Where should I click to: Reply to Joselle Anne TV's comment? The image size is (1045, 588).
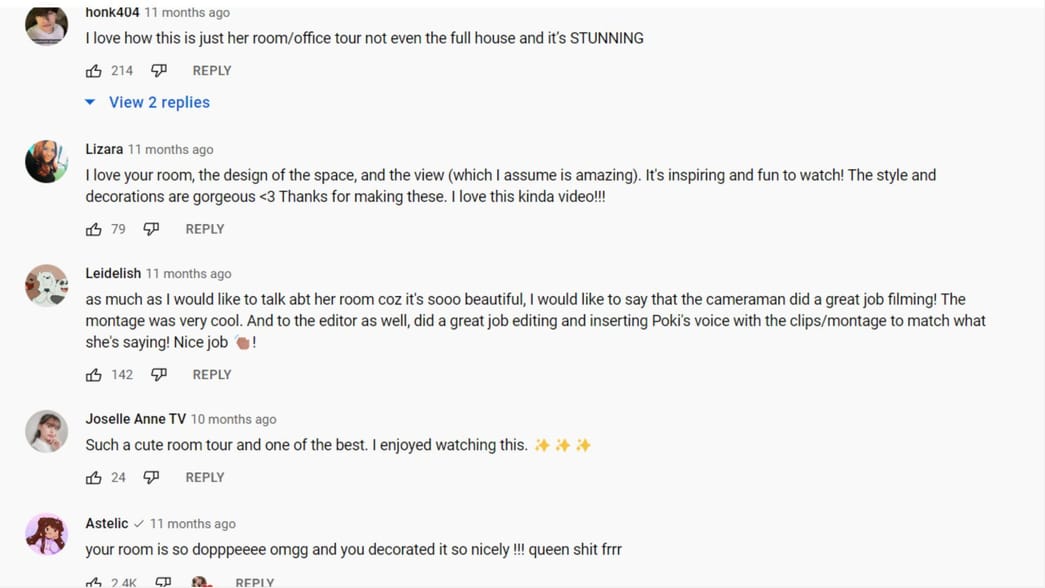[205, 478]
